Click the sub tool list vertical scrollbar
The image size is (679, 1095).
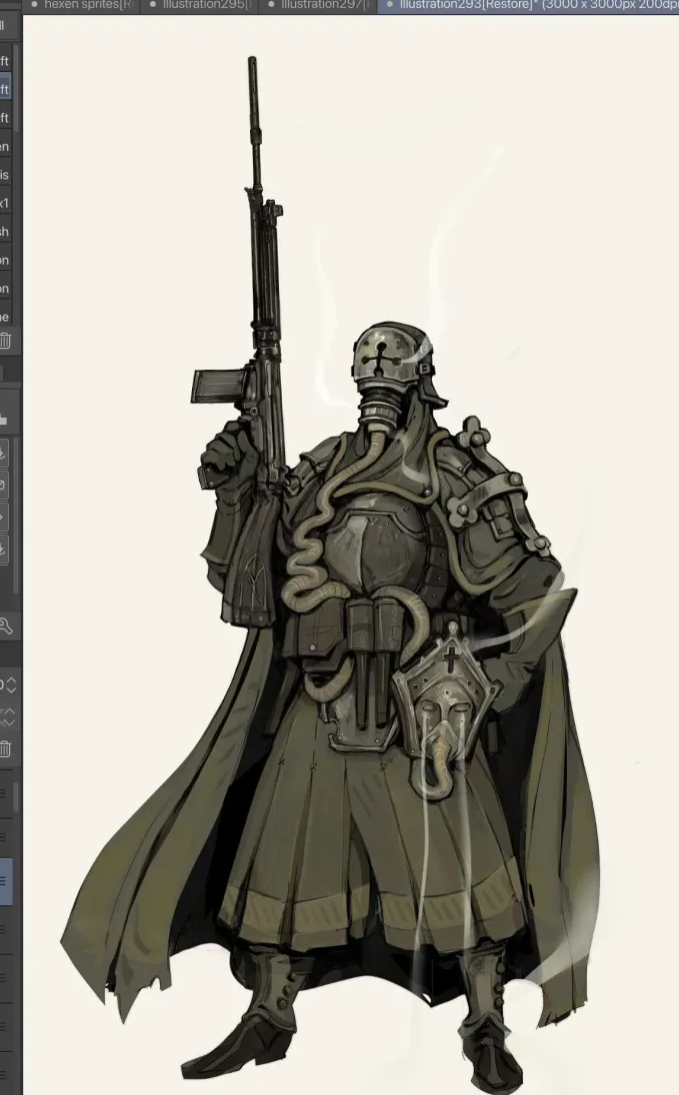click(x=15, y=120)
